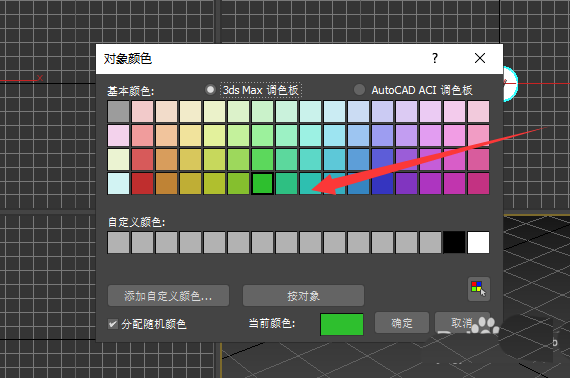Select the black custom color swatch

pyautogui.click(x=454, y=242)
